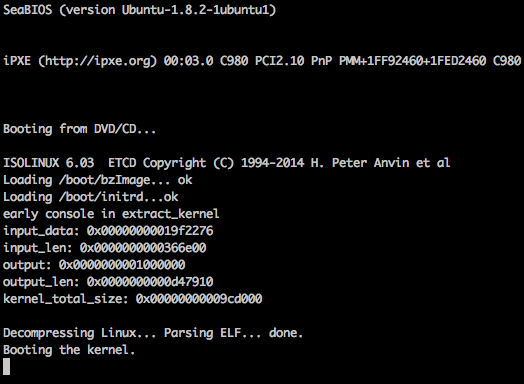Click the input_data hex value
This screenshot has width=524, height=384.
pos(150,231)
